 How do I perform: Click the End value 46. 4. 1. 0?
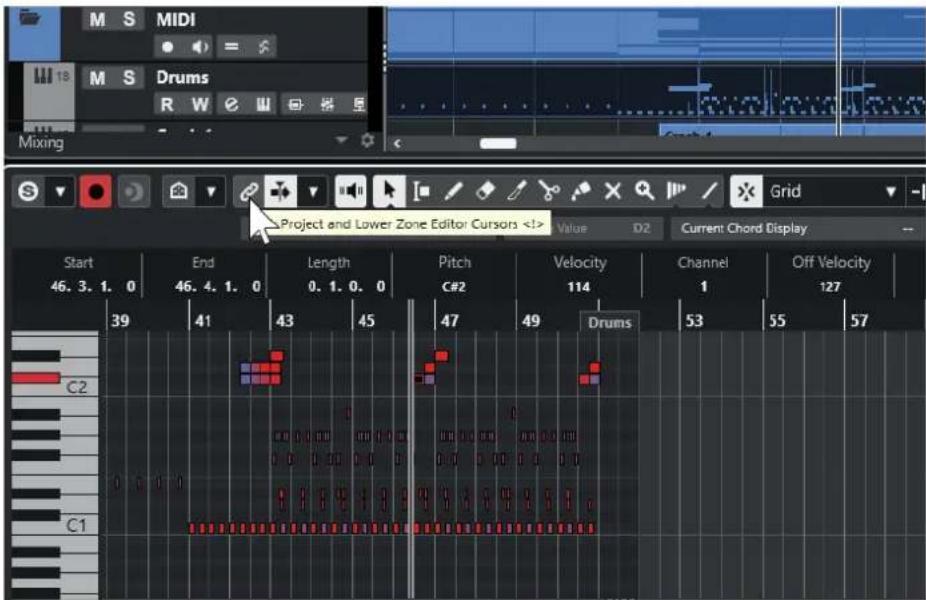217,286
